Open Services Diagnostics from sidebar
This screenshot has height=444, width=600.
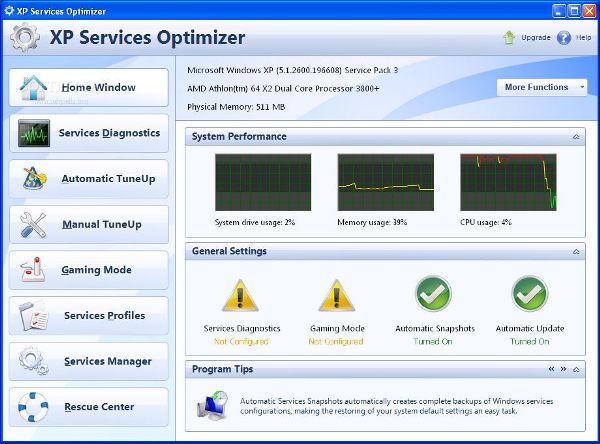tap(89, 133)
